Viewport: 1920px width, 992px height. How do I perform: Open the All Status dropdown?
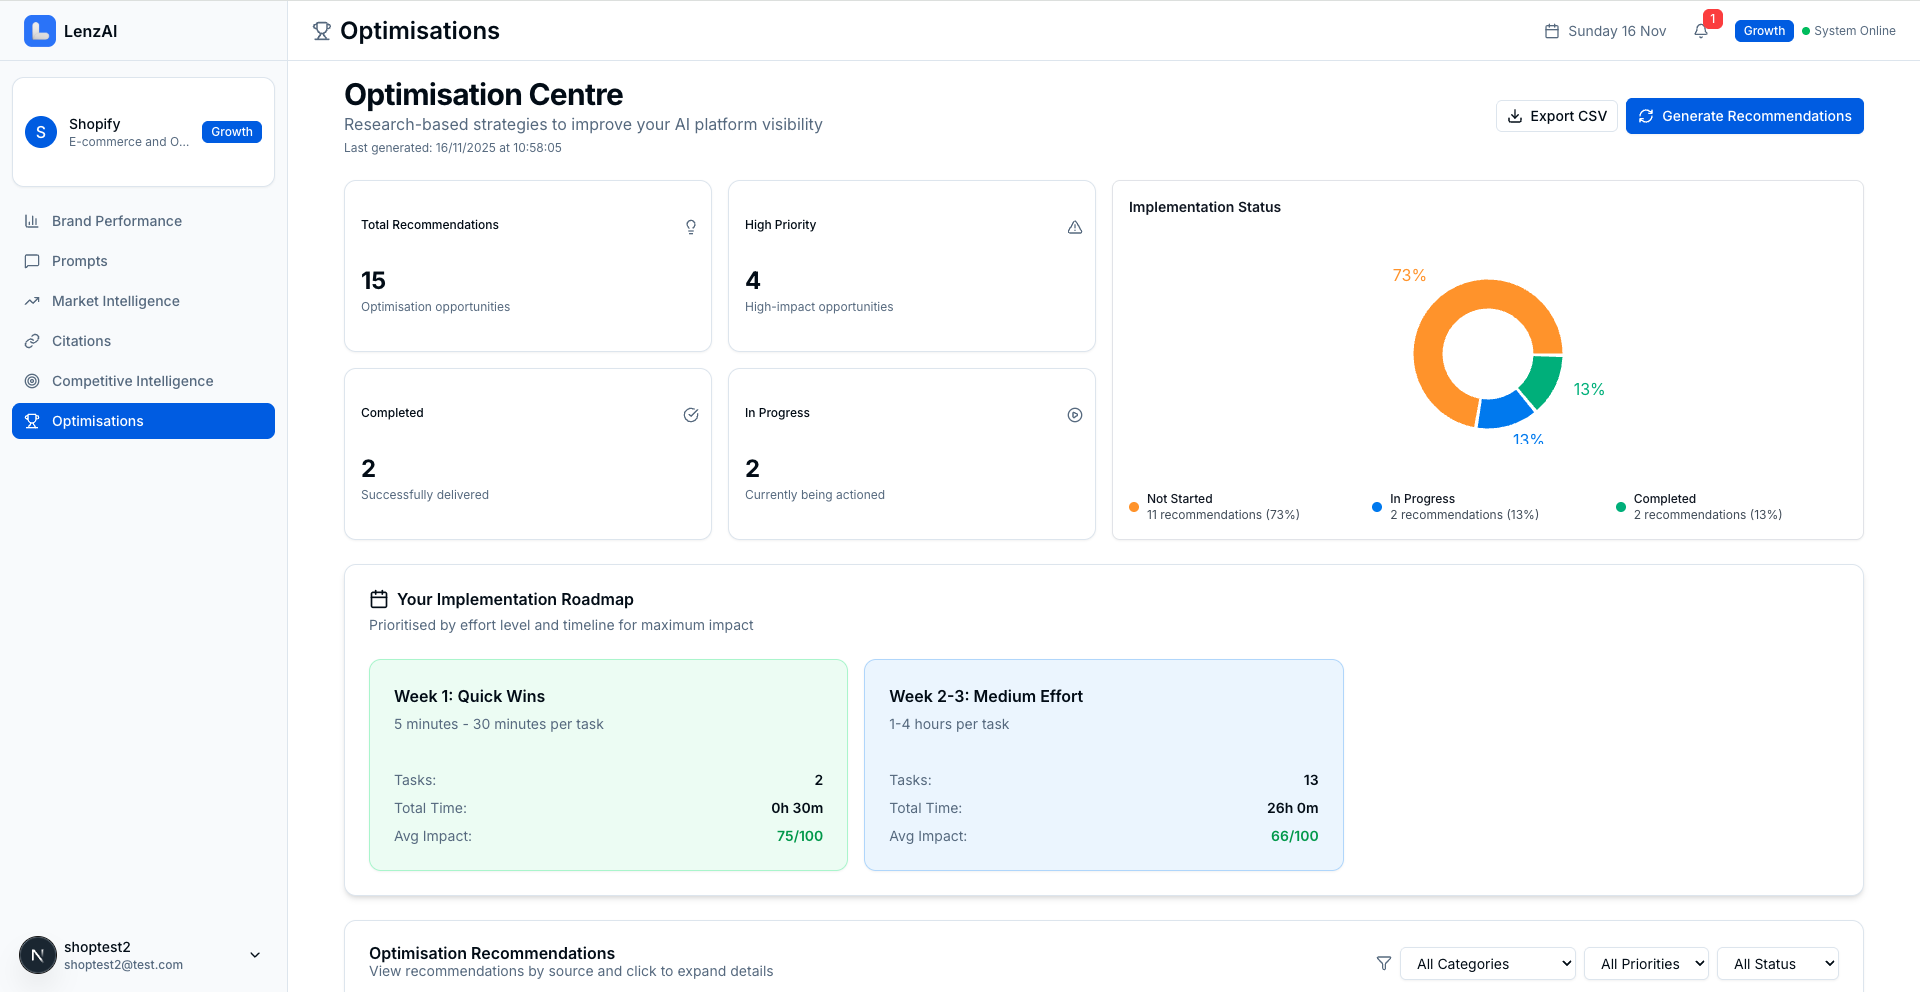[1778, 963]
